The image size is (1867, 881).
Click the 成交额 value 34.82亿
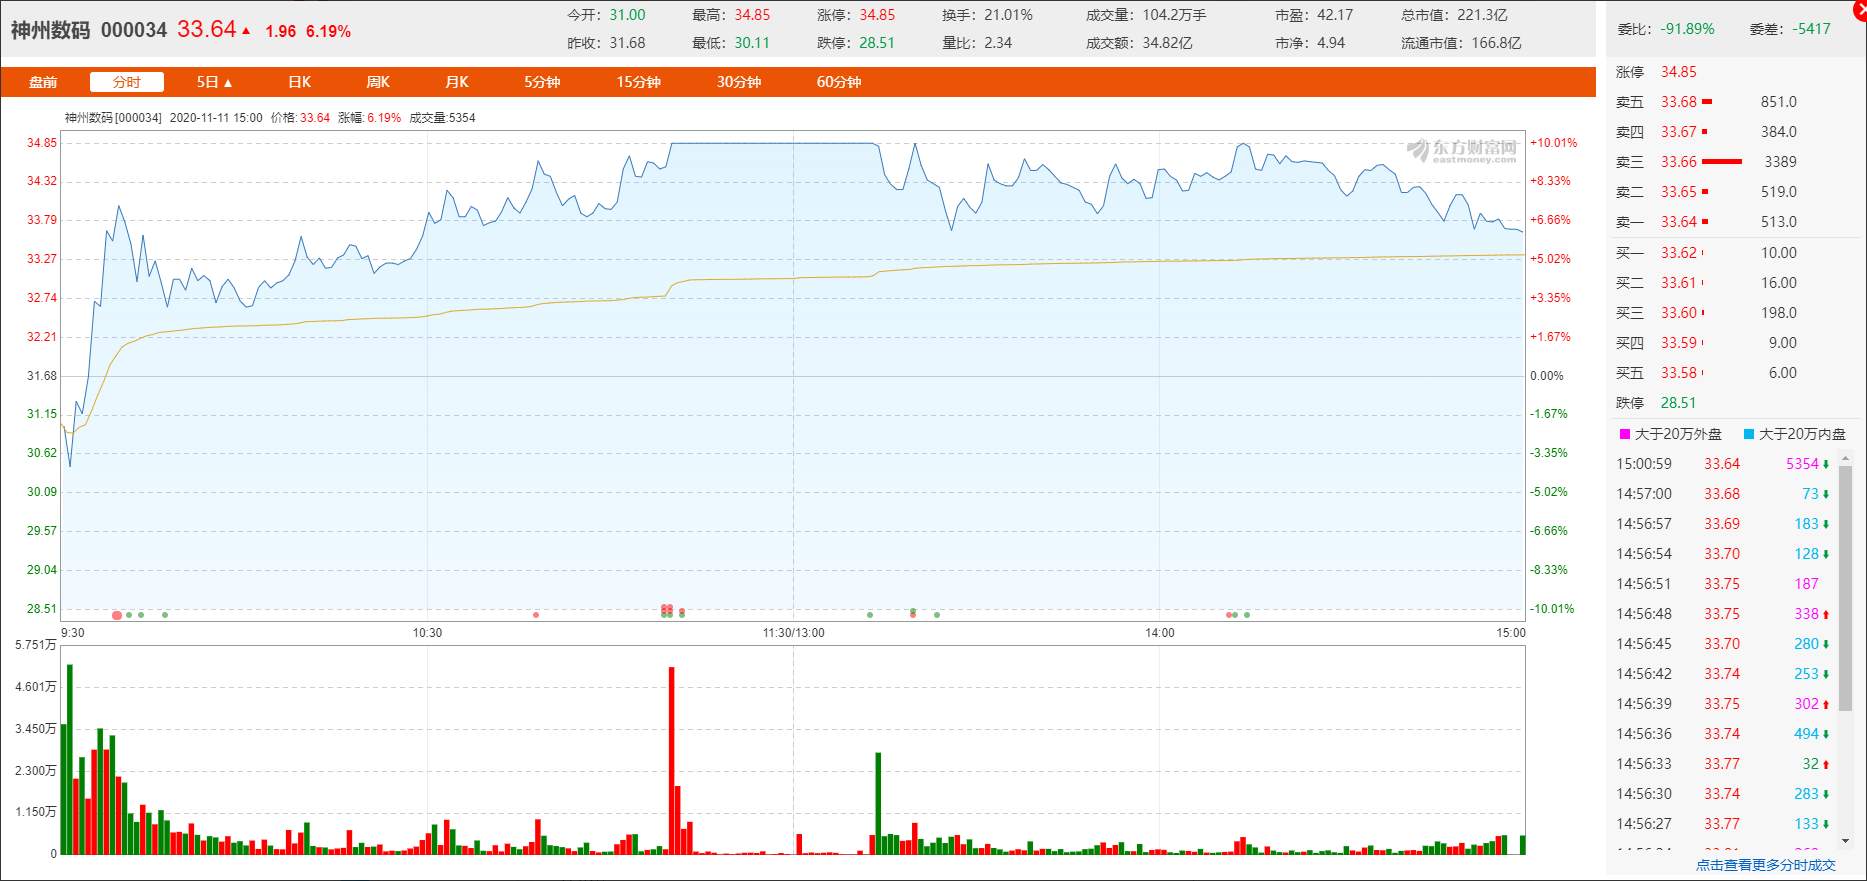[x=1167, y=43]
